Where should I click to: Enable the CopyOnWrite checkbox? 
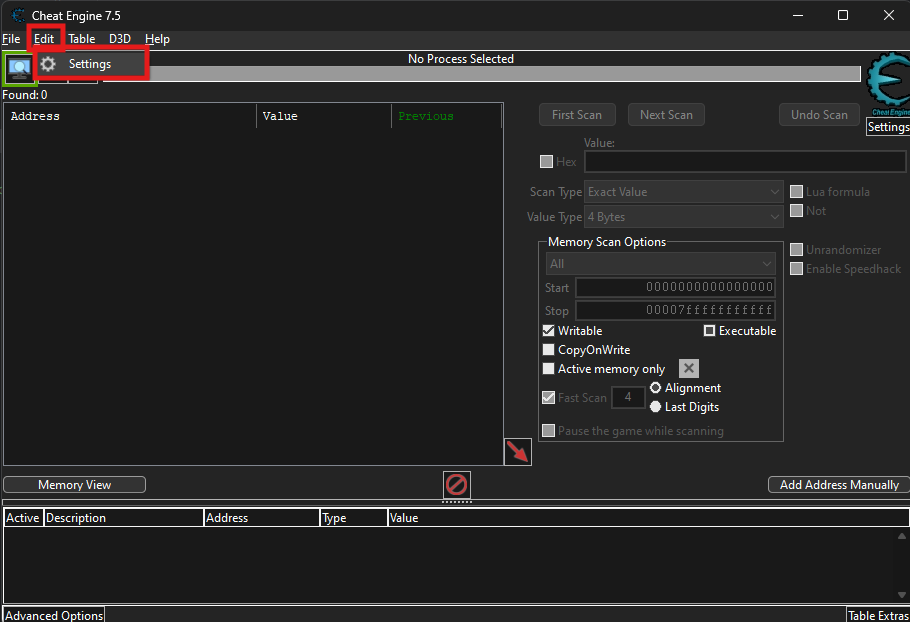click(548, 350)
